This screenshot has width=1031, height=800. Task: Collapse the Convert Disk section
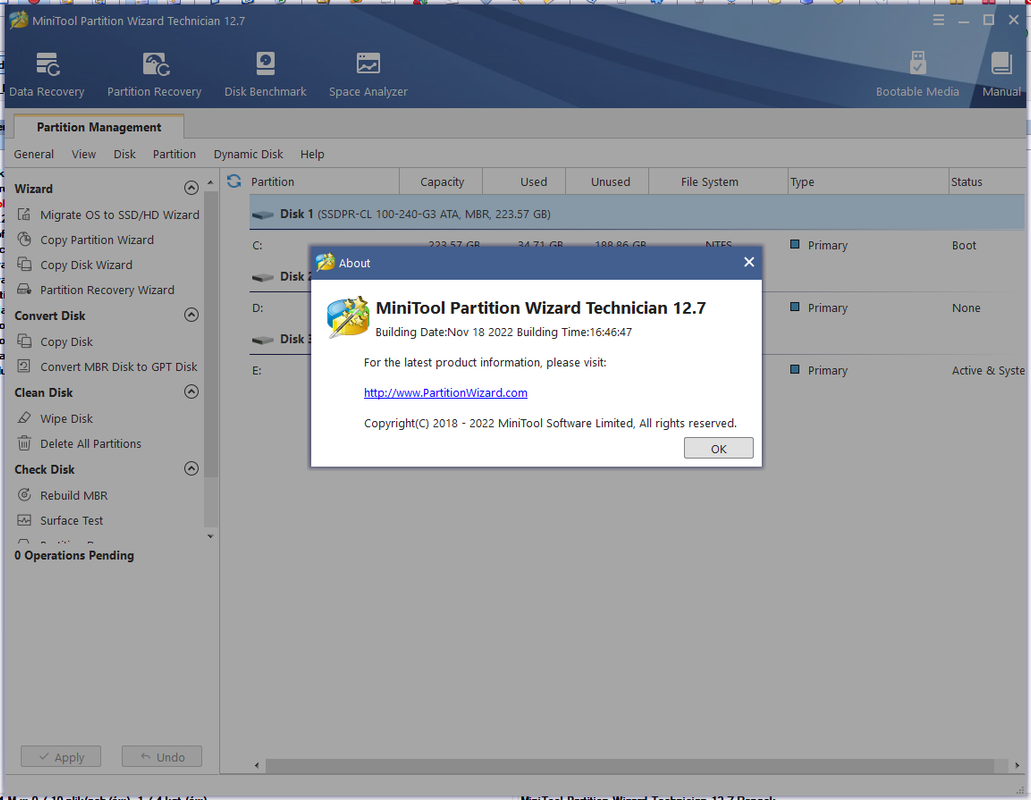191,315
